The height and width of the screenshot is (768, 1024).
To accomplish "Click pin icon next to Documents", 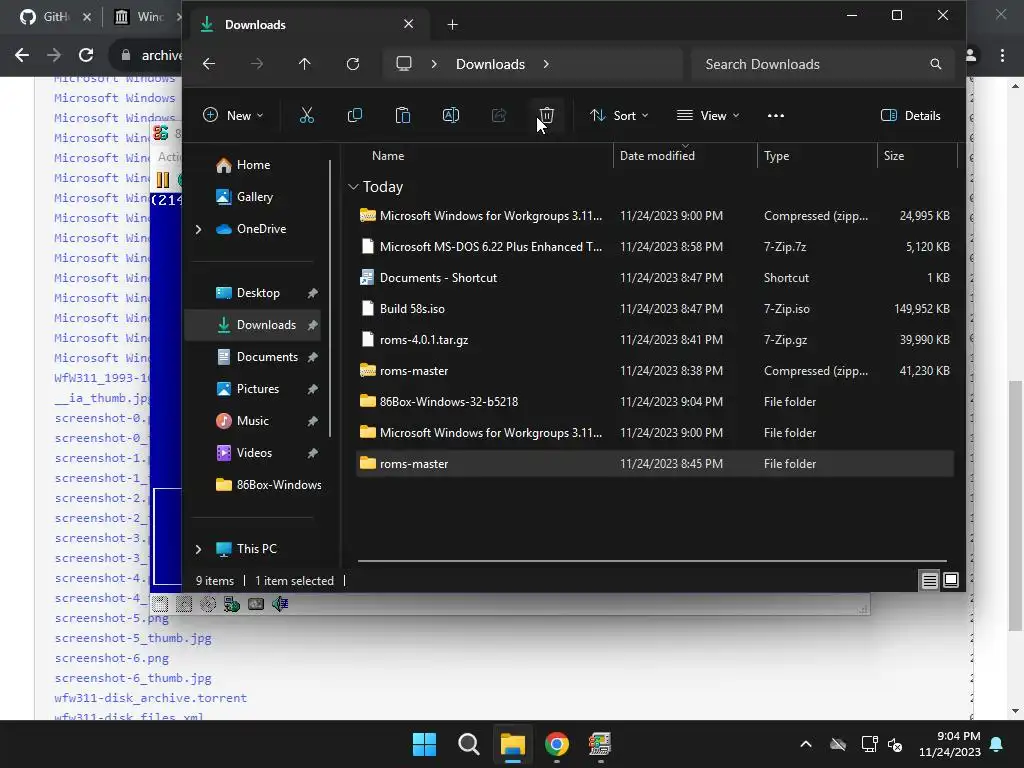I will tap(313, 357).
